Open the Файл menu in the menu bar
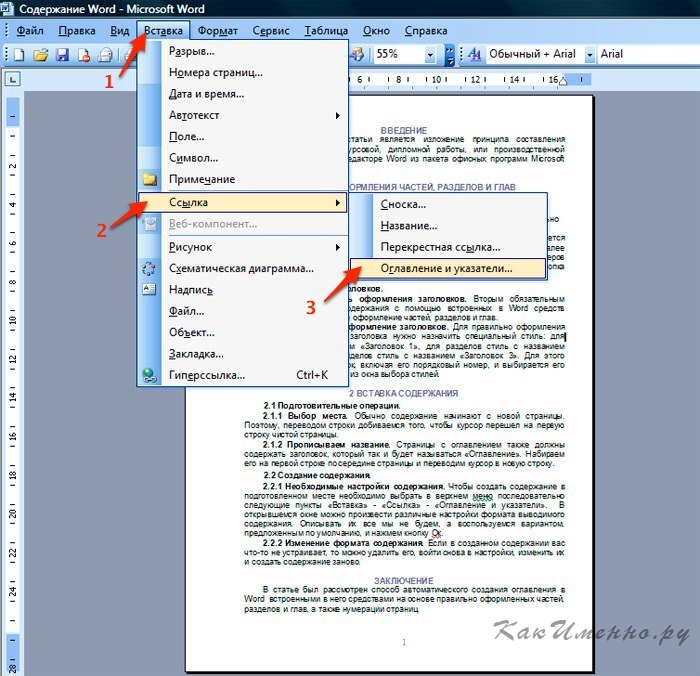The height and width of the screenshot is (676, 700). (30, 31)
